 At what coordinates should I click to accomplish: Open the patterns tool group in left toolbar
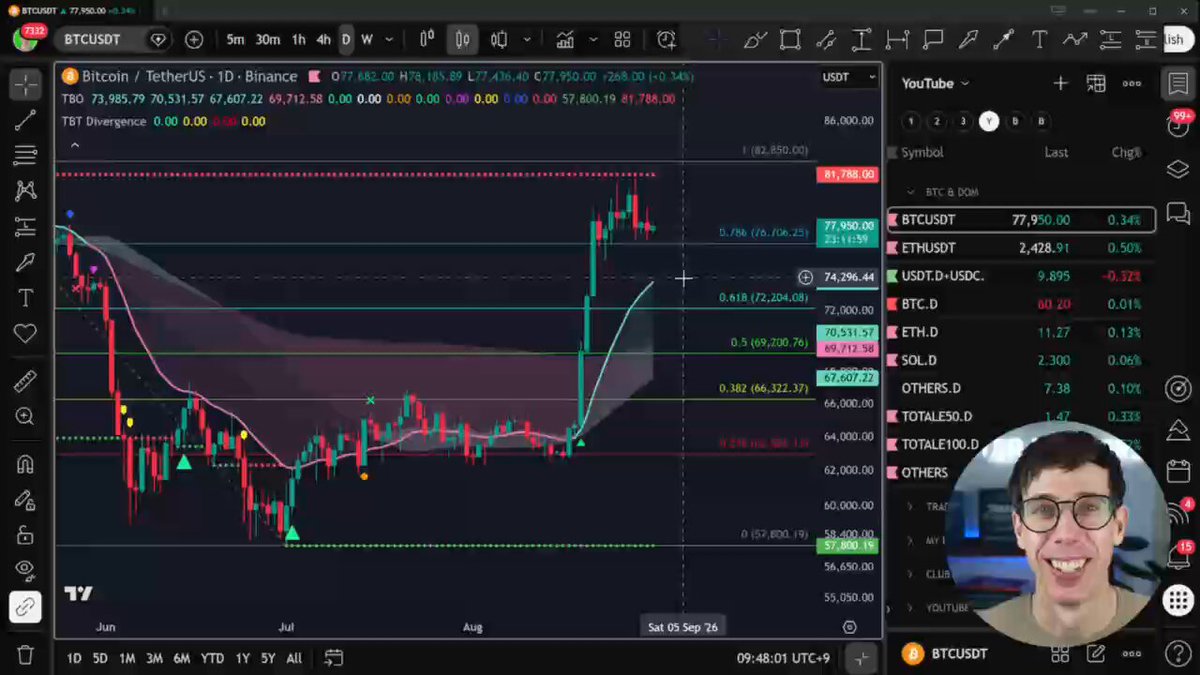coord(25,190)
